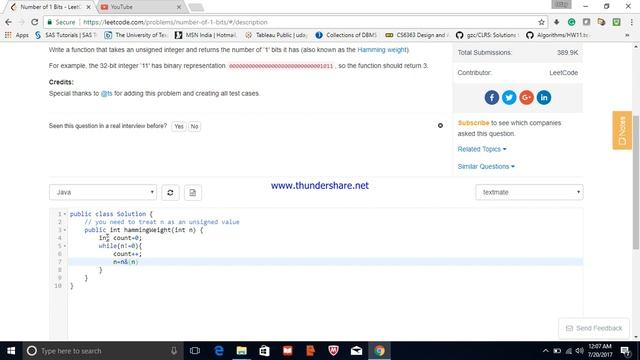Answer No to seen in interview

click(x=194, y=127)
